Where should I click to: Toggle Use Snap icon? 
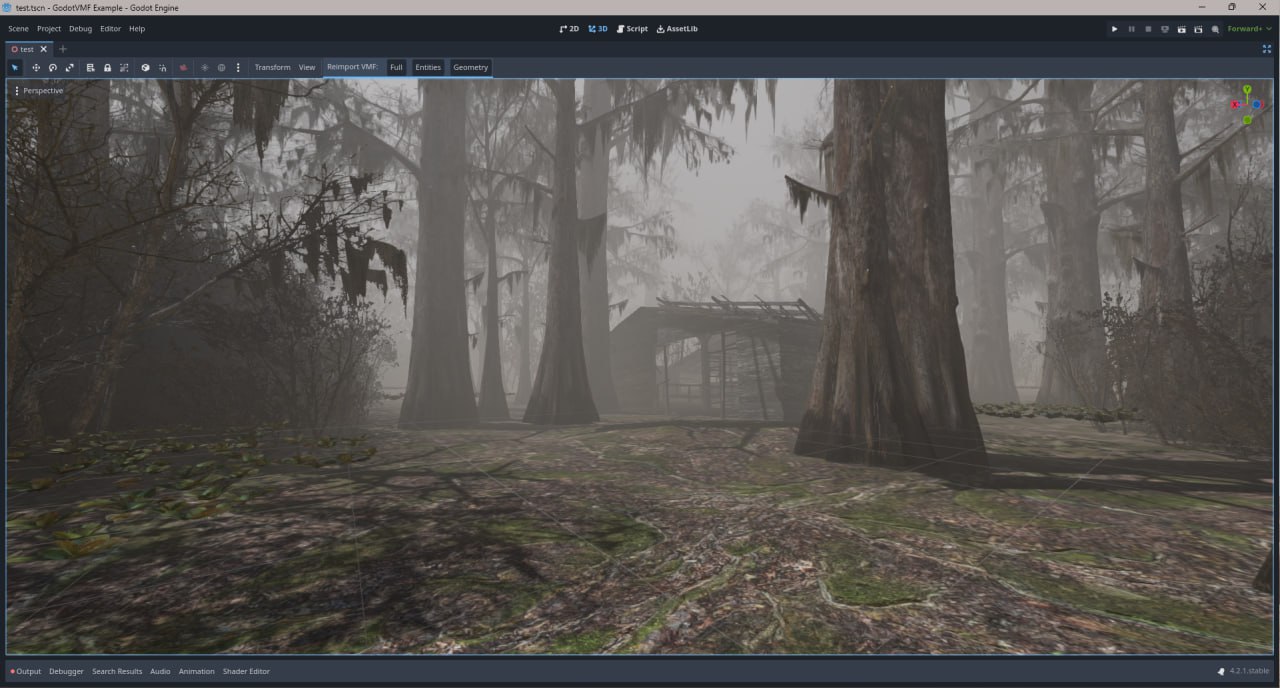(162, 67)
